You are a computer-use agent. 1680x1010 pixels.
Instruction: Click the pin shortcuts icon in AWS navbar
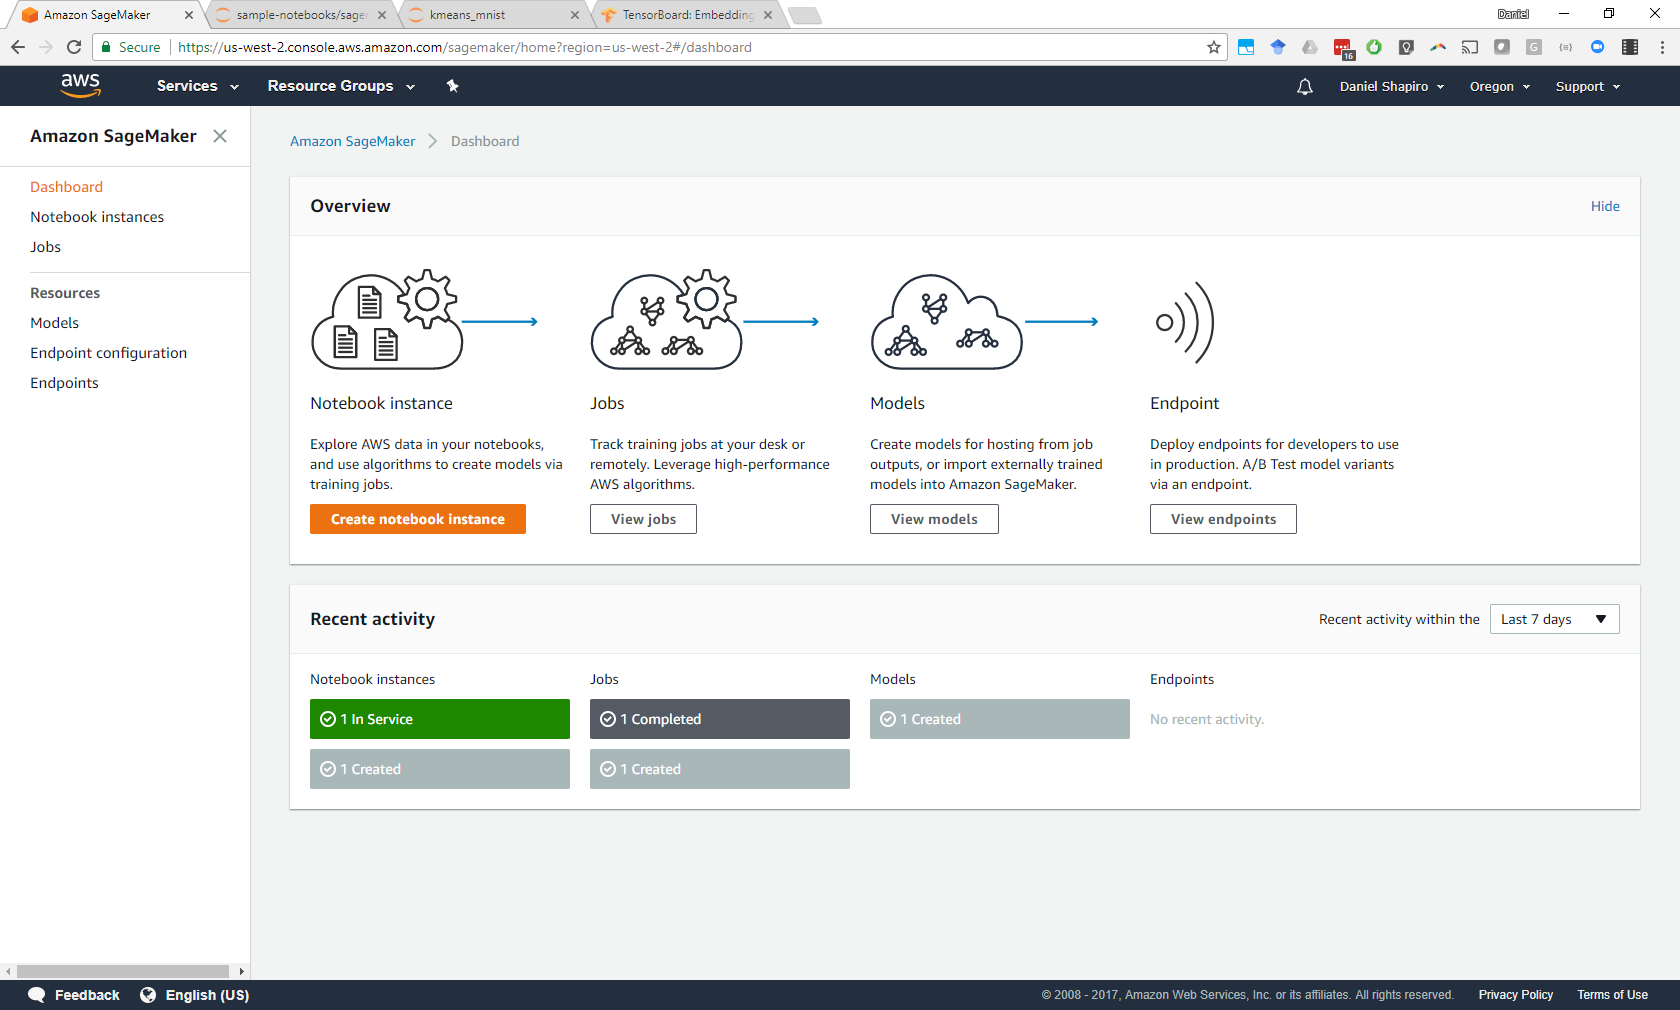(453, 86)
